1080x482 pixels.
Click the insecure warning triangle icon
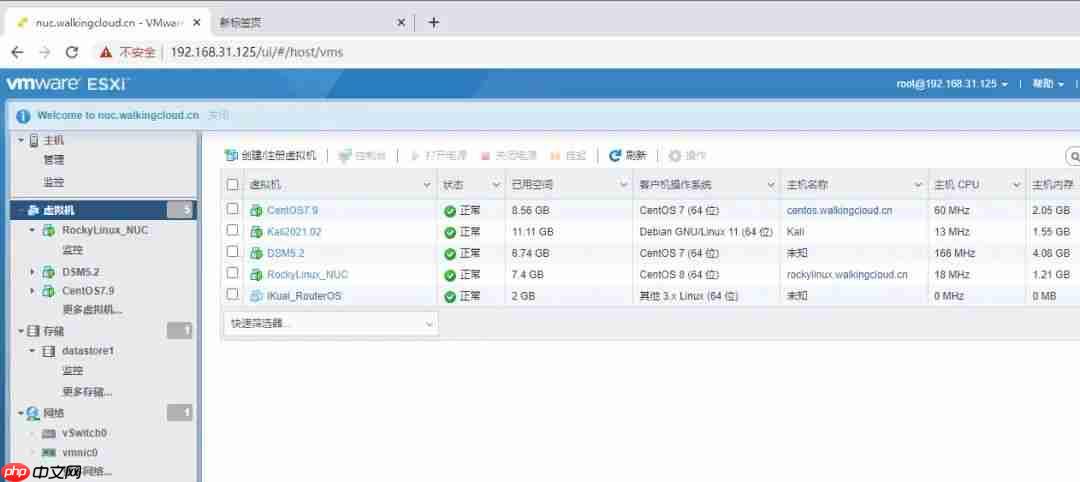point(105,52)
